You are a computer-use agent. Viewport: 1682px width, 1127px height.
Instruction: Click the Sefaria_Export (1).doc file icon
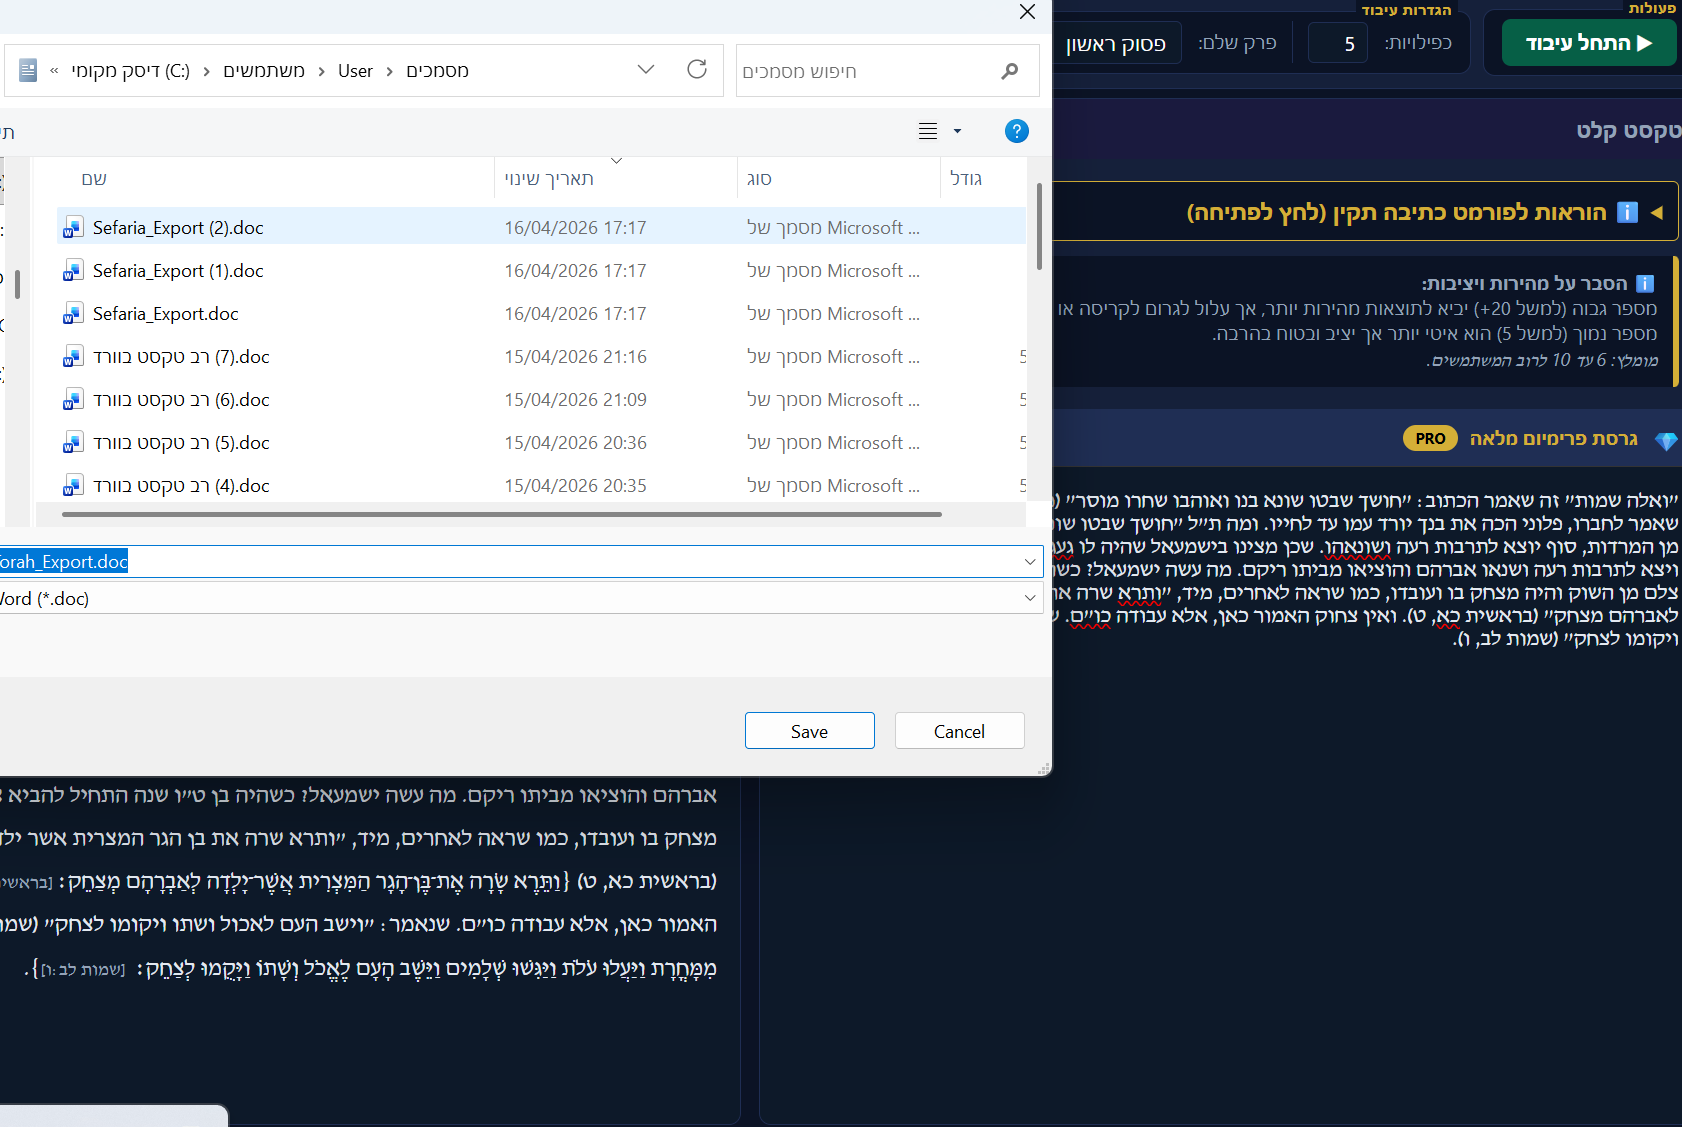72,271
